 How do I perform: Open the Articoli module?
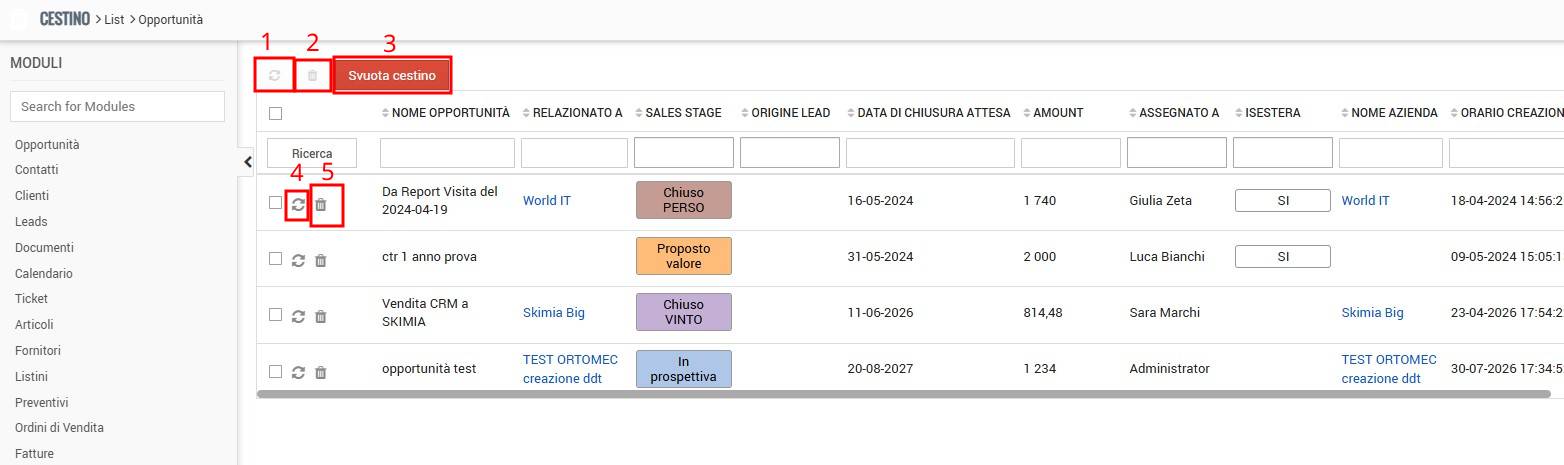point(34,325)
